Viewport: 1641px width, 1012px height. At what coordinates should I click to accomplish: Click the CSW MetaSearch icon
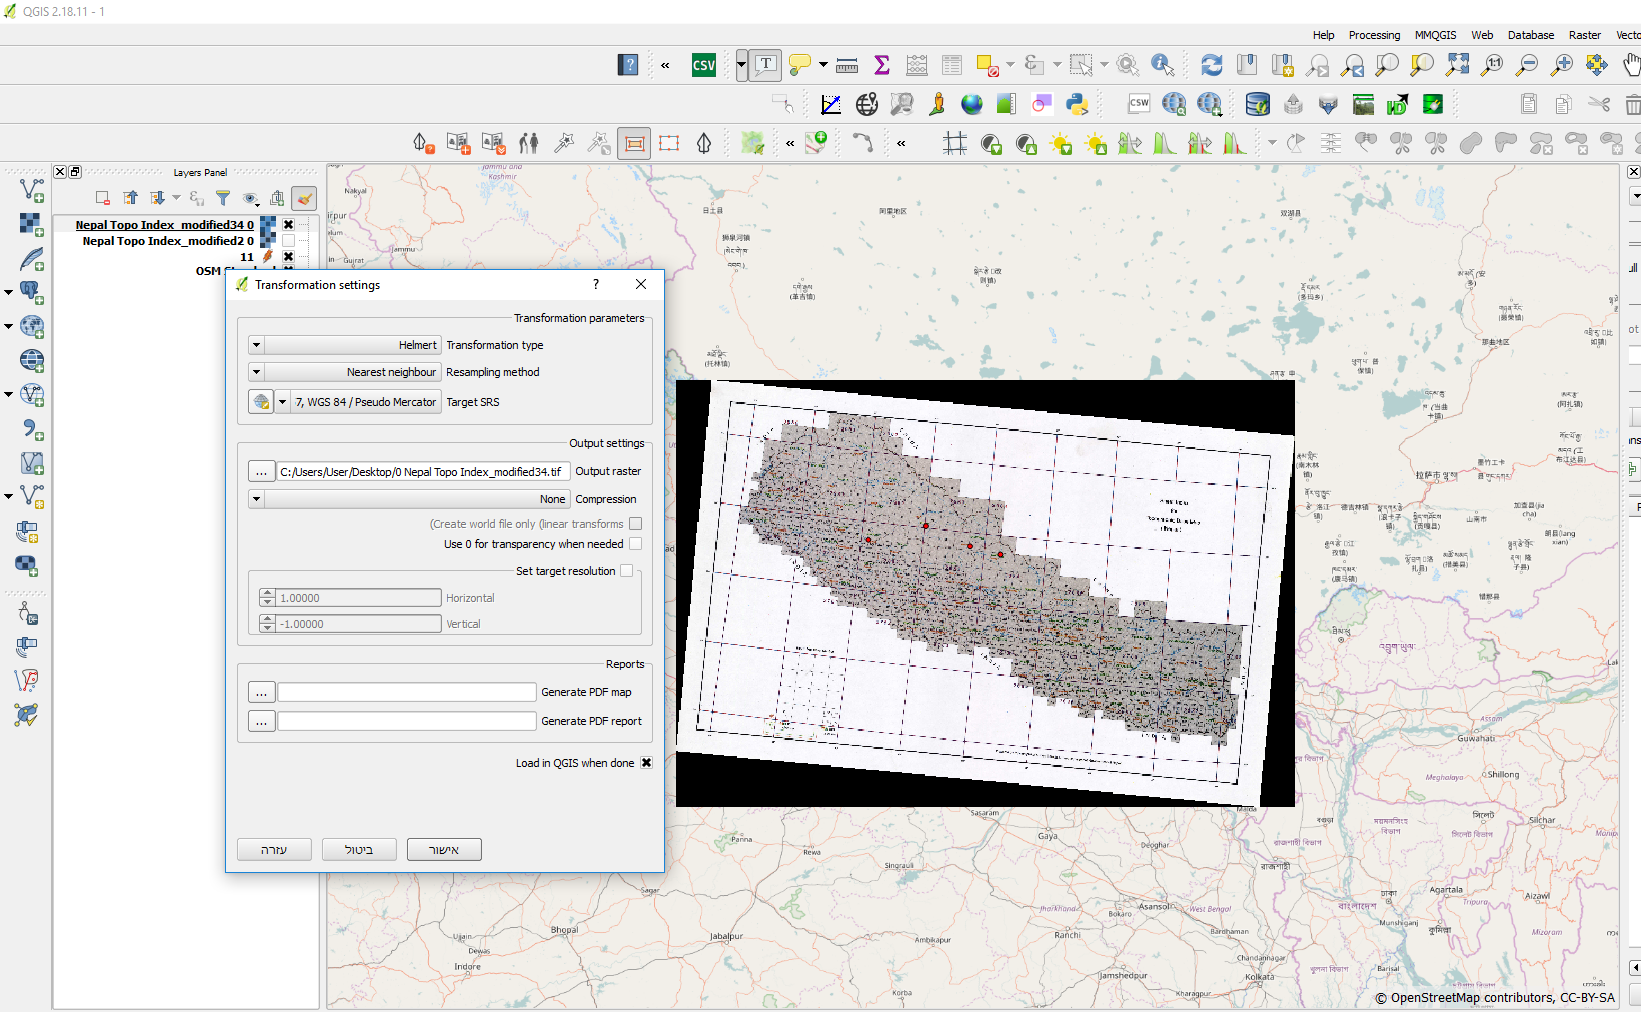[x=1139, y=104]
